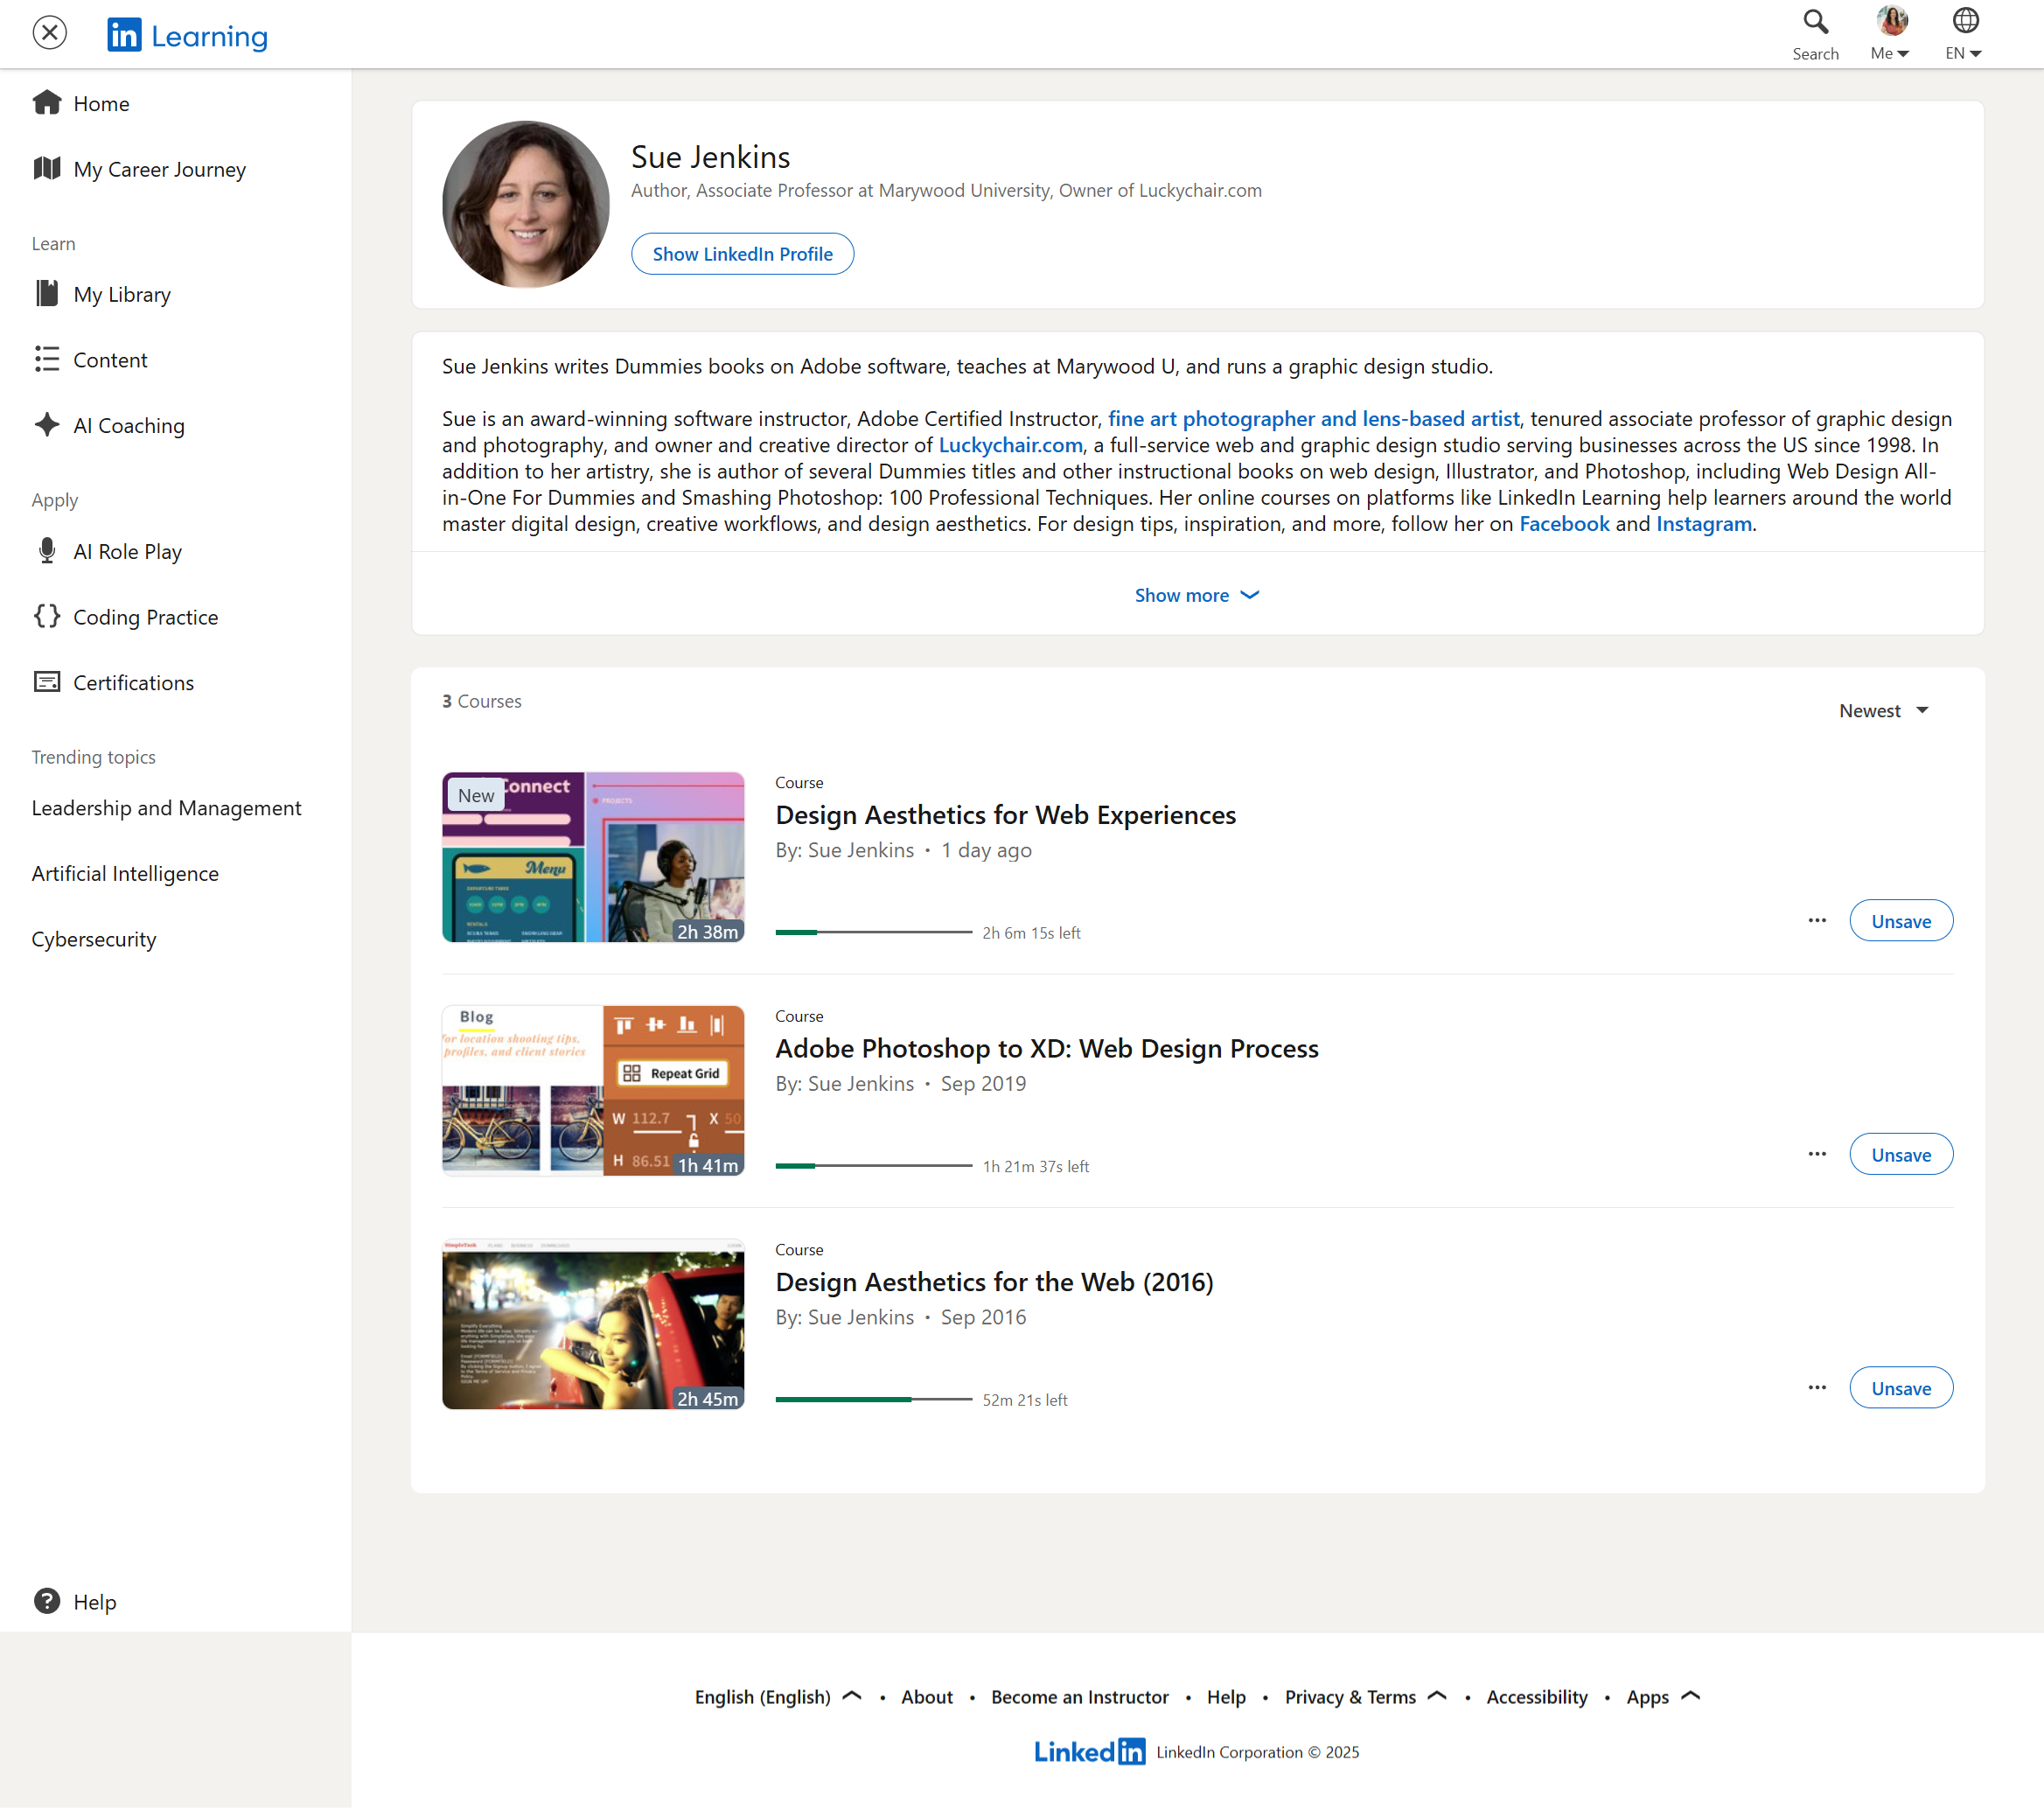Open the Newest sort dropdown
The height and width of the screenshot is (1809, 2044).
[x=1883, y=711]
